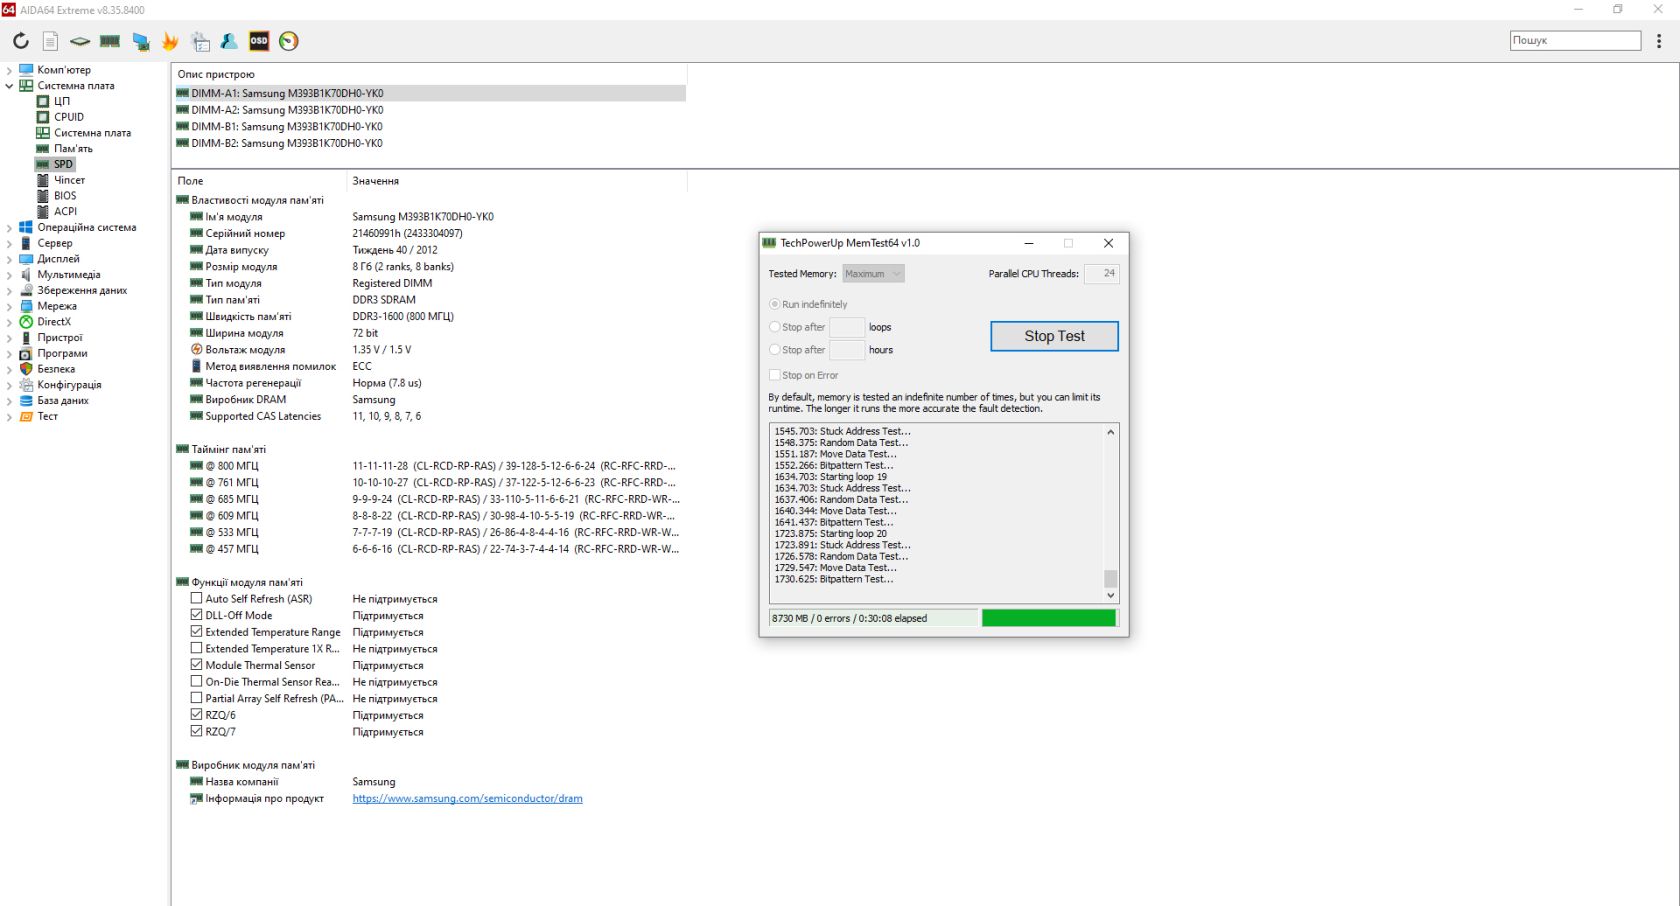Open the network audit monitor icon
The image size is (1680, 906).
tap(141, 41)
